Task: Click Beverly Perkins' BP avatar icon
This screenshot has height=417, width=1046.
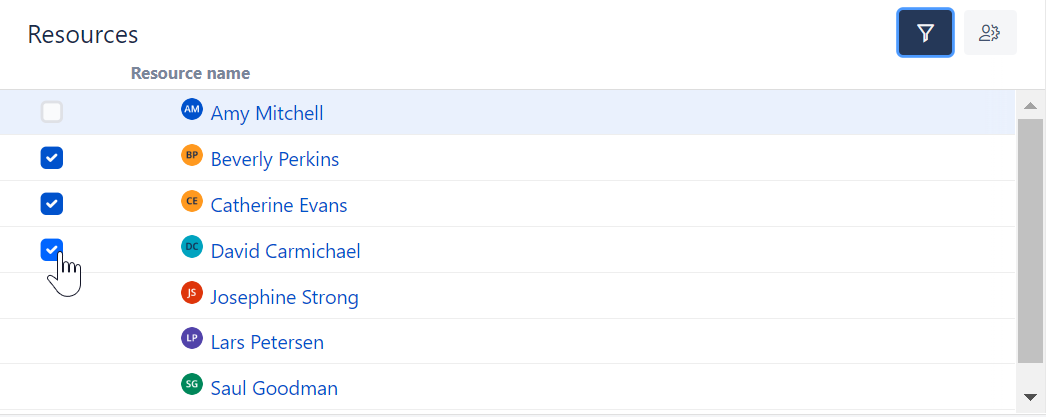Action: coord(192,155)
